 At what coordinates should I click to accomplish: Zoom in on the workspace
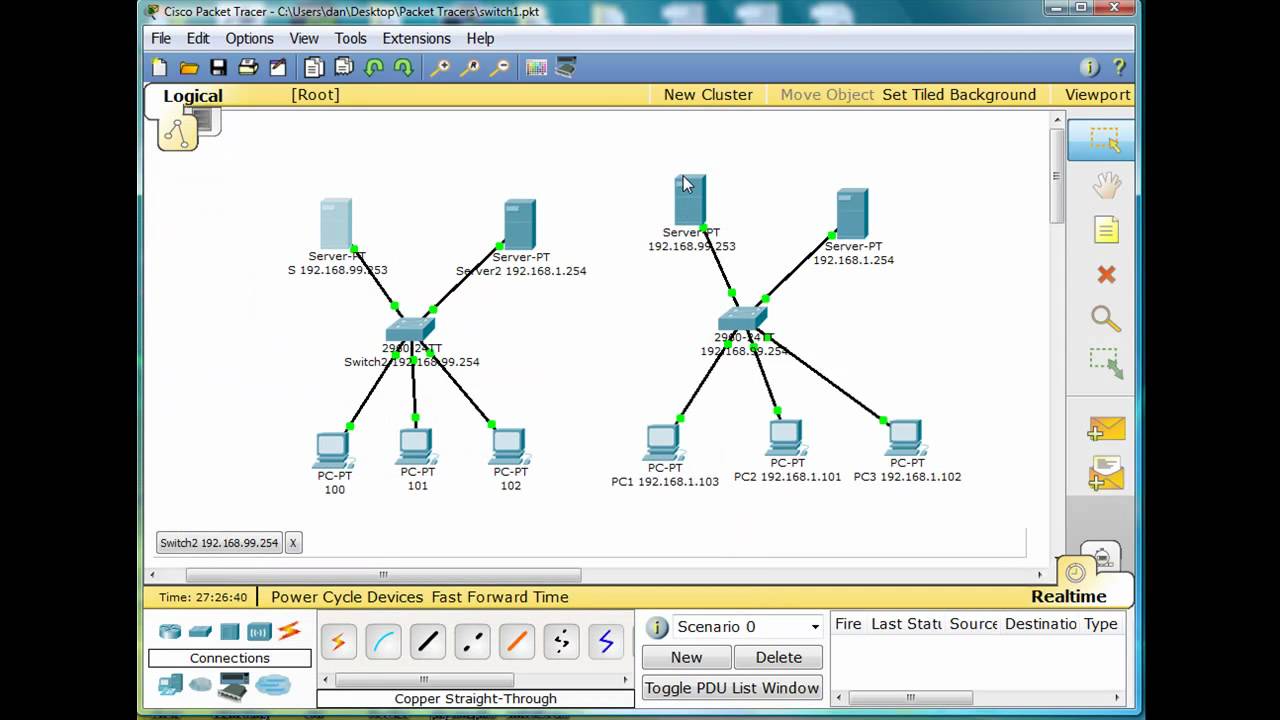coord(440,68)
